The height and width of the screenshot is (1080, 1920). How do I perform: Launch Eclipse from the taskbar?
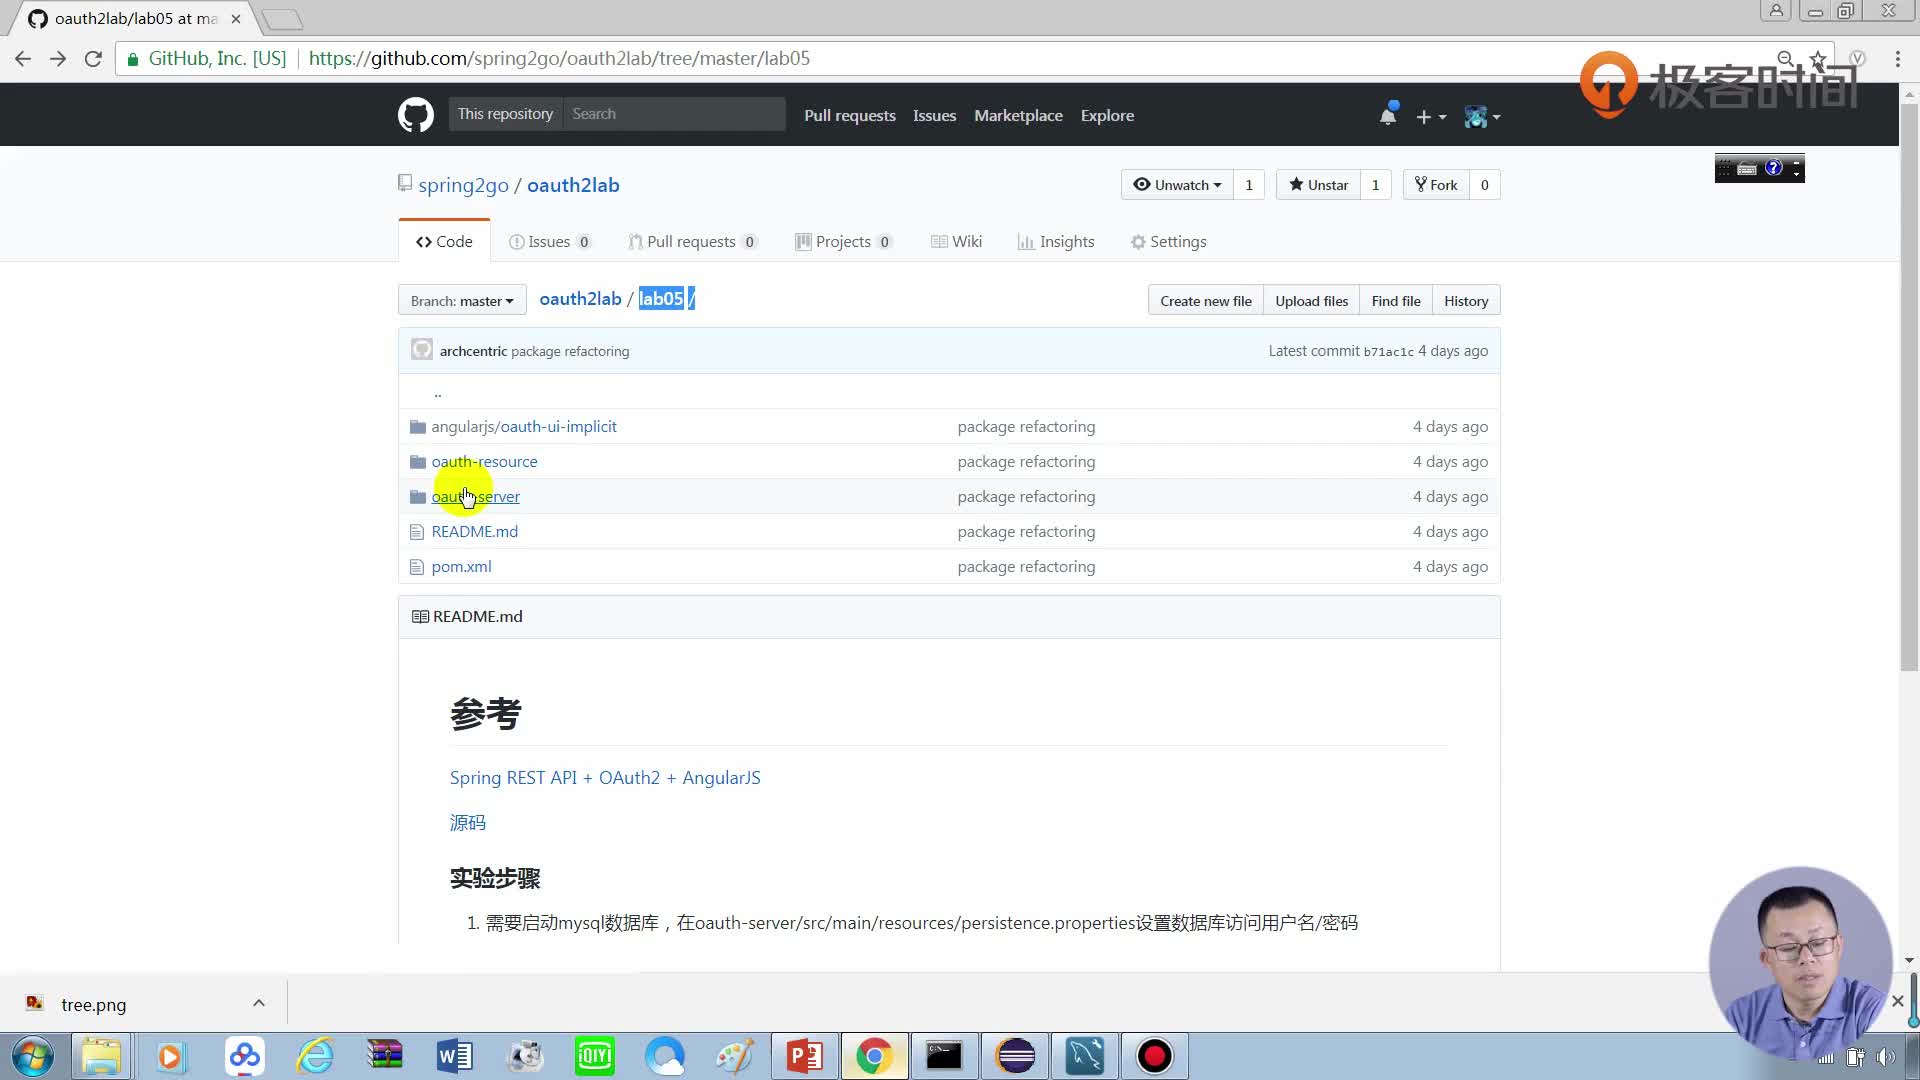(1015, 1056)
